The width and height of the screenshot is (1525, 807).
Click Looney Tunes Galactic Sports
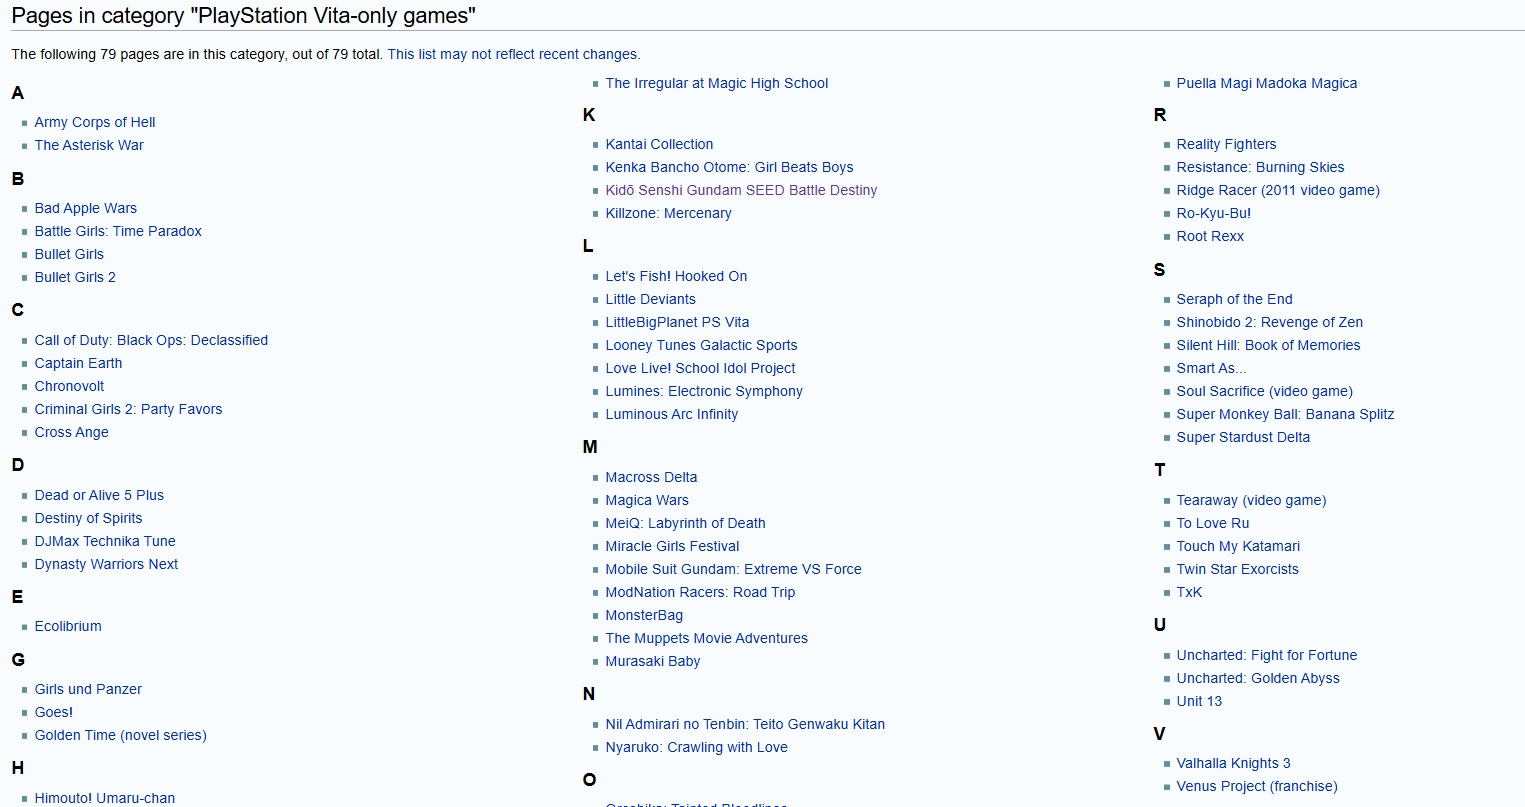[x=701, y=345]
